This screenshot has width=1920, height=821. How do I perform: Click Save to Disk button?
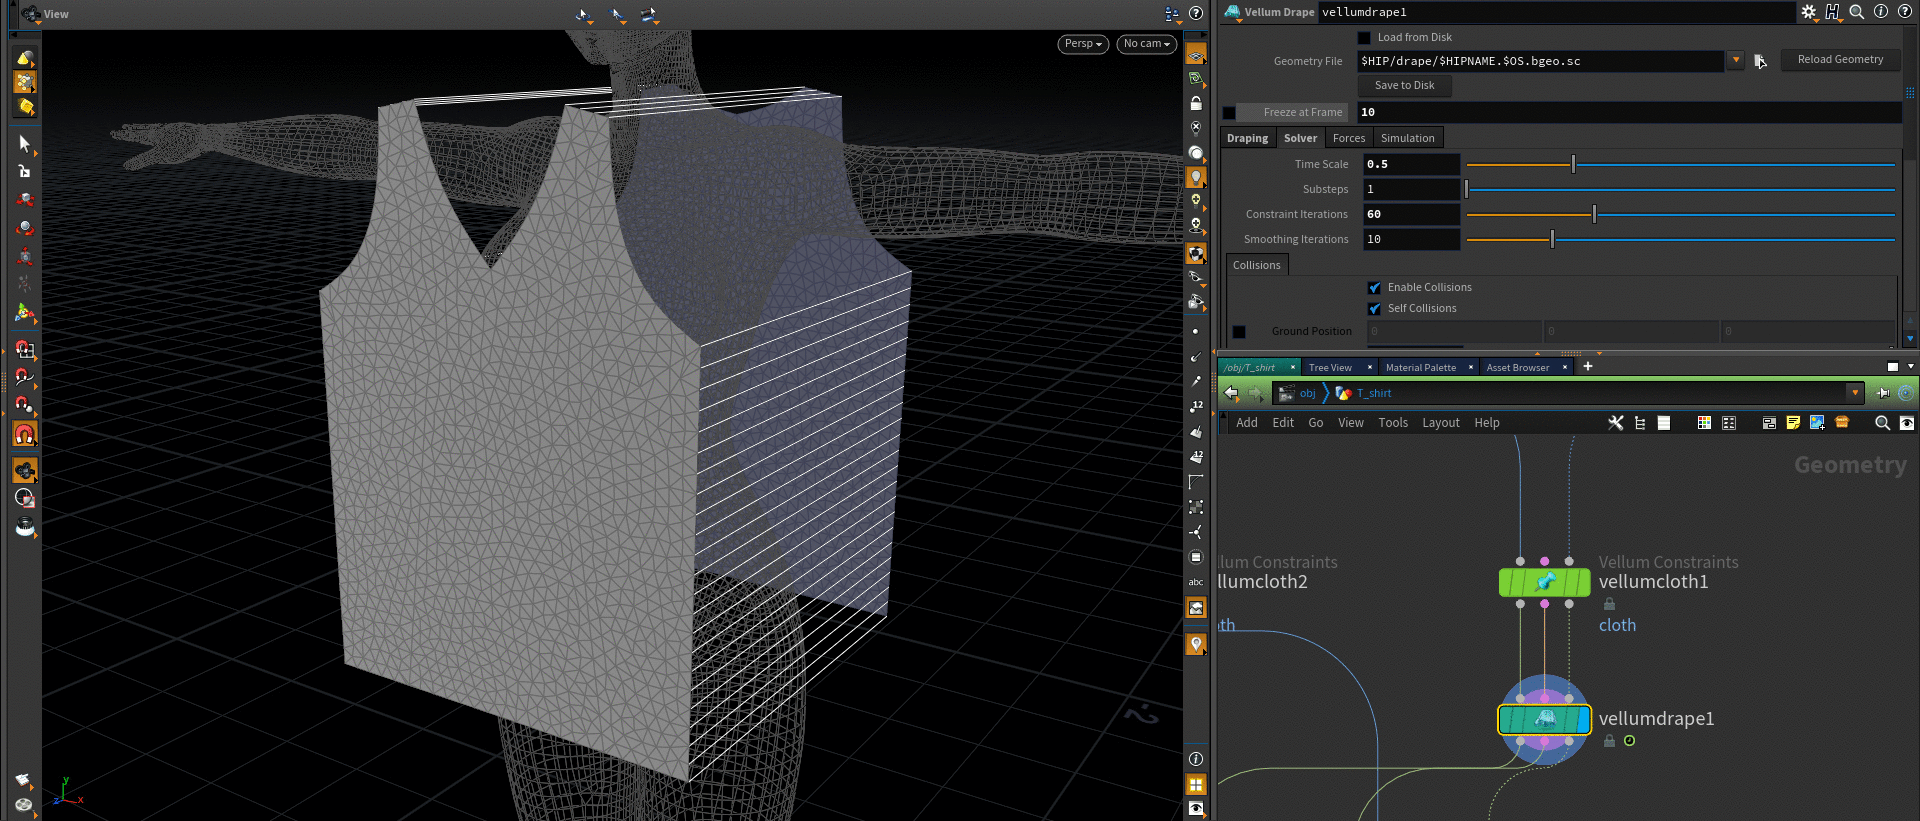[1404, 86]
